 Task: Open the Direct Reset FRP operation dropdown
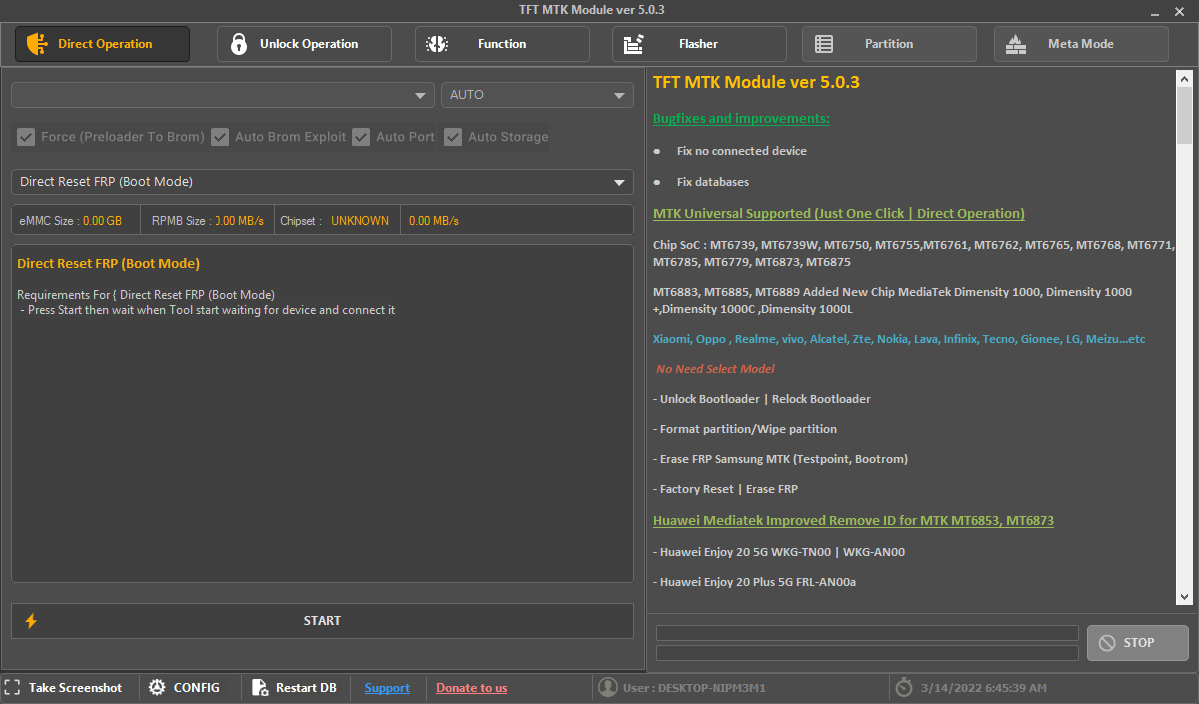321,182
